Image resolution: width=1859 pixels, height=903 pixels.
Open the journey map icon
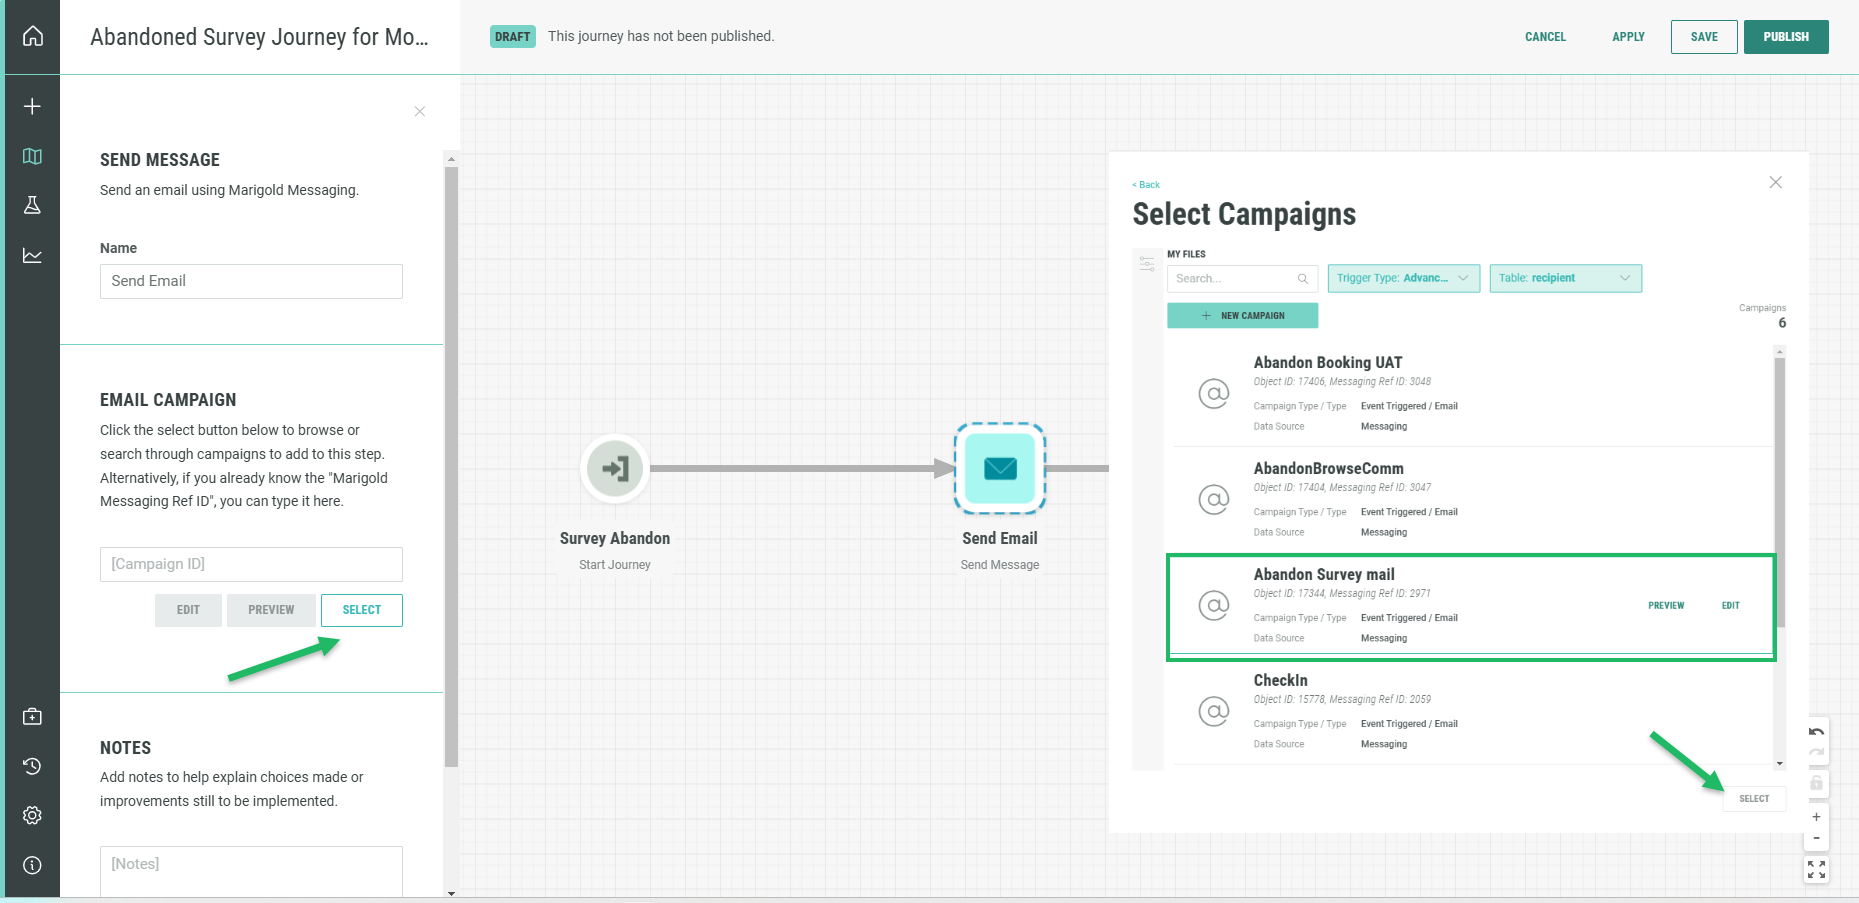(32, 156)
